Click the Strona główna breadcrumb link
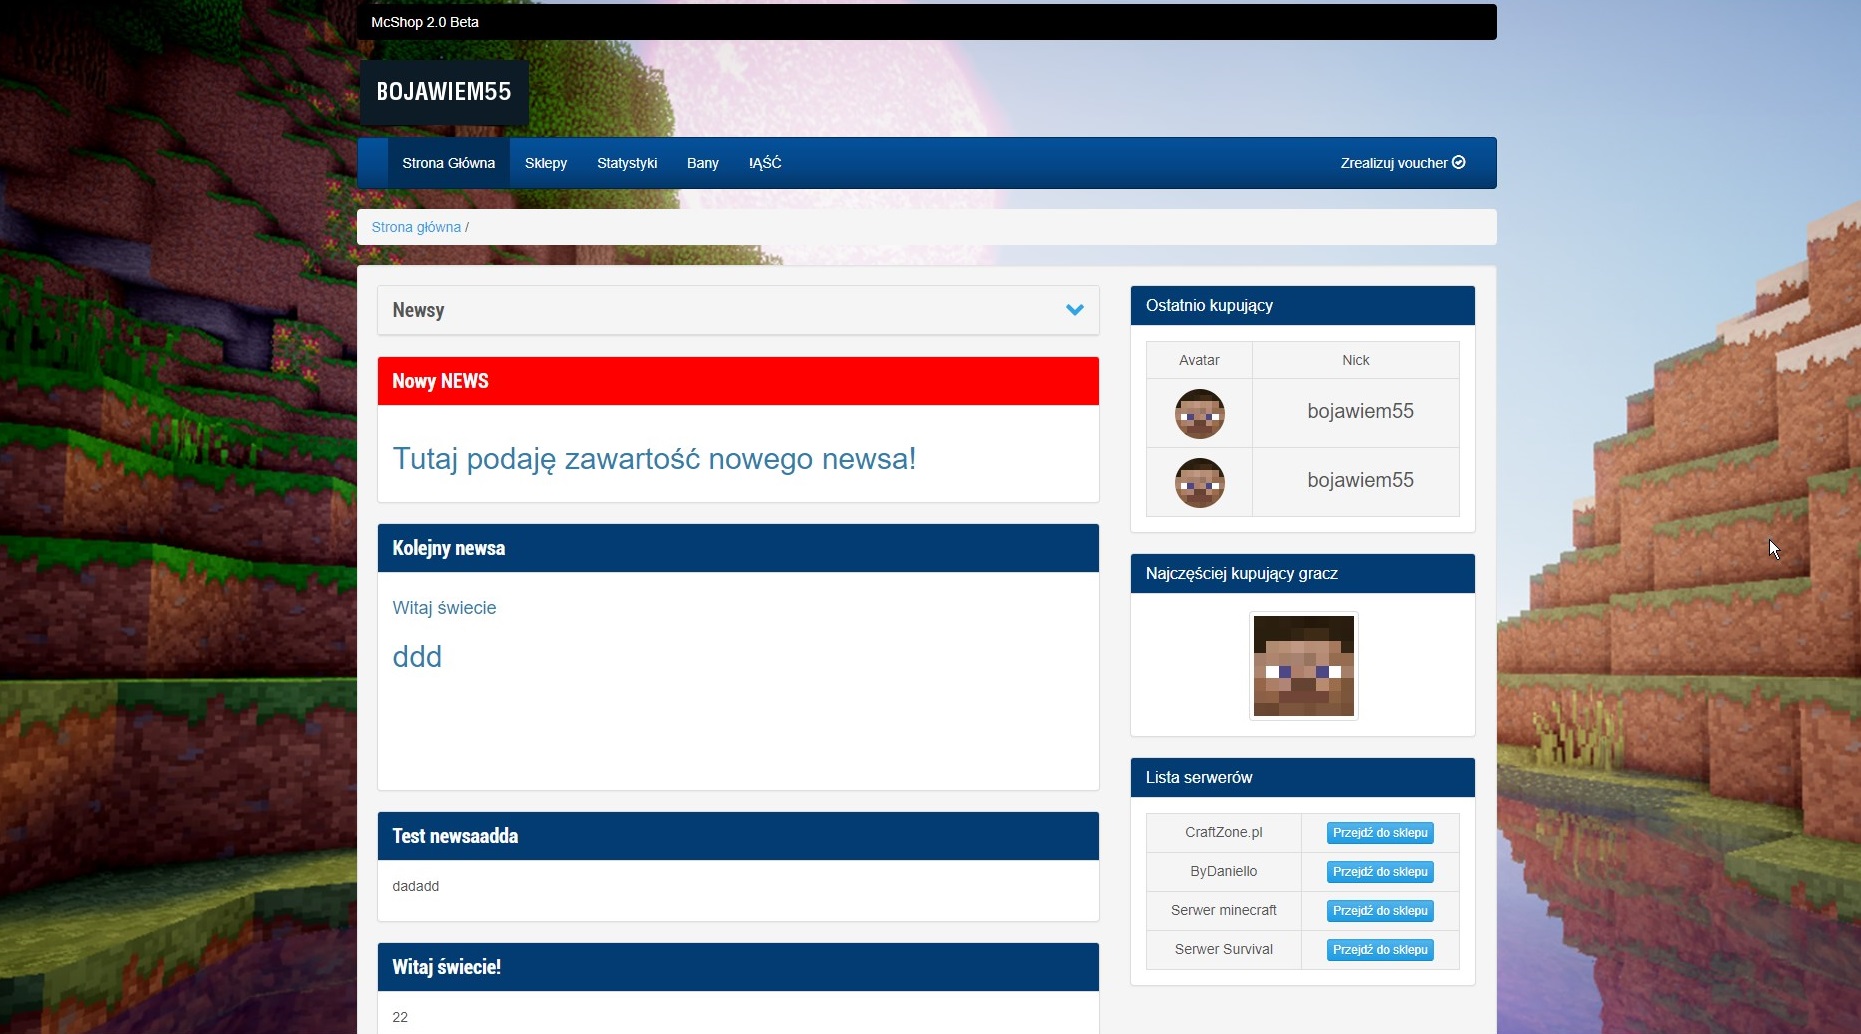This screenshot has height=1034, width=1861. pyautogui.click(x=416, y=227)
